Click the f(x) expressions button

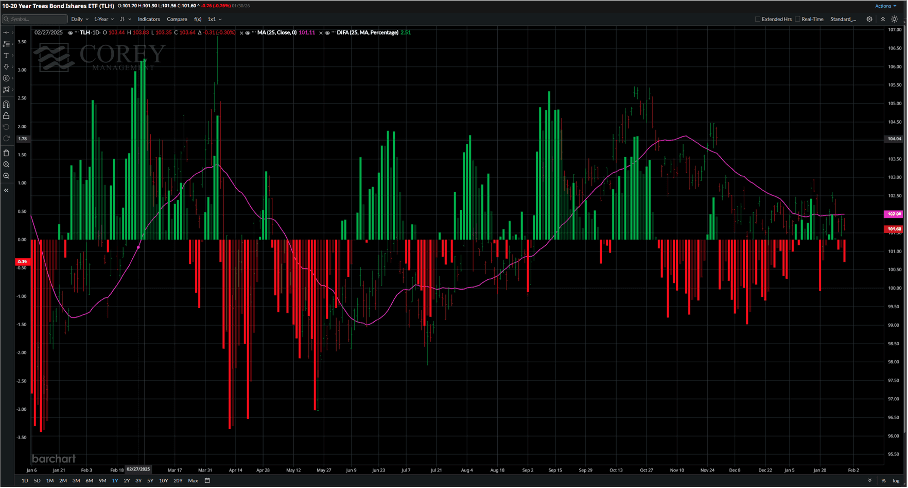tap(197, 19)
